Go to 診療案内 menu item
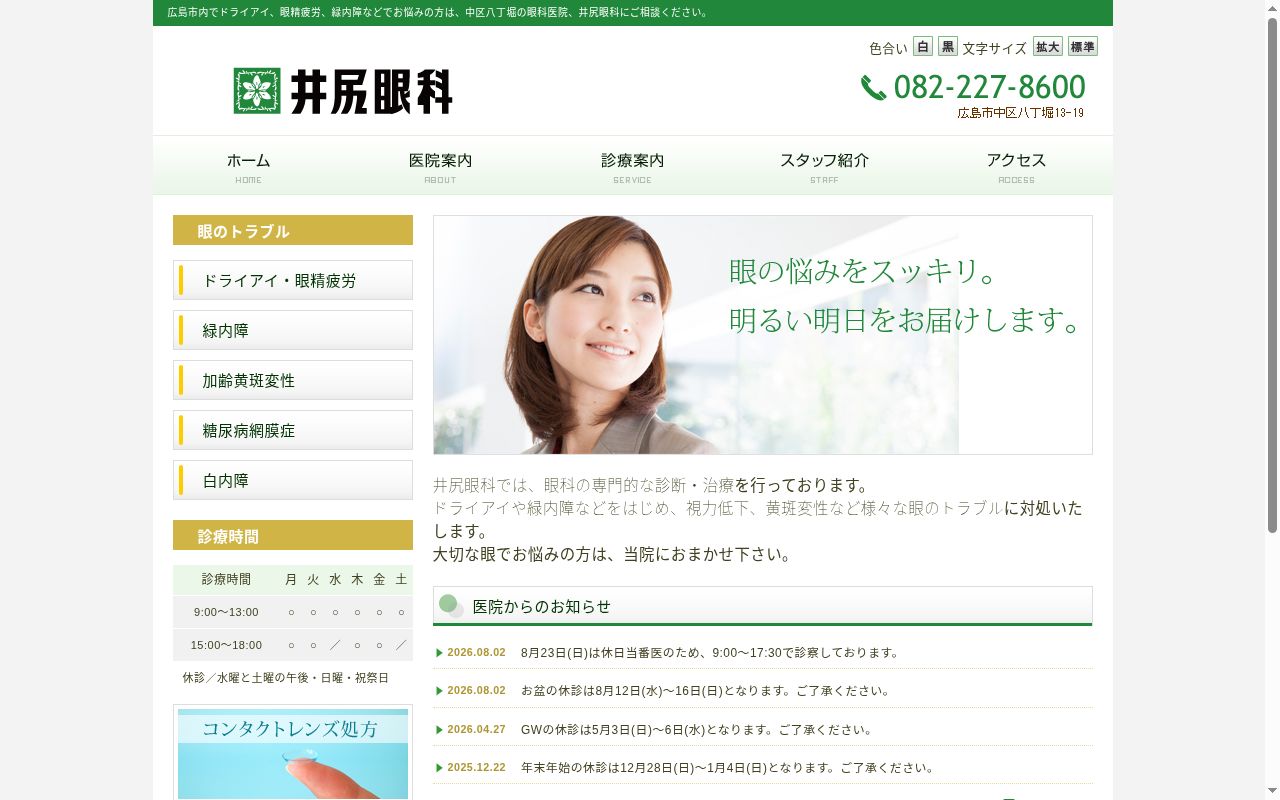1280x800 pixels. point(633,166)
